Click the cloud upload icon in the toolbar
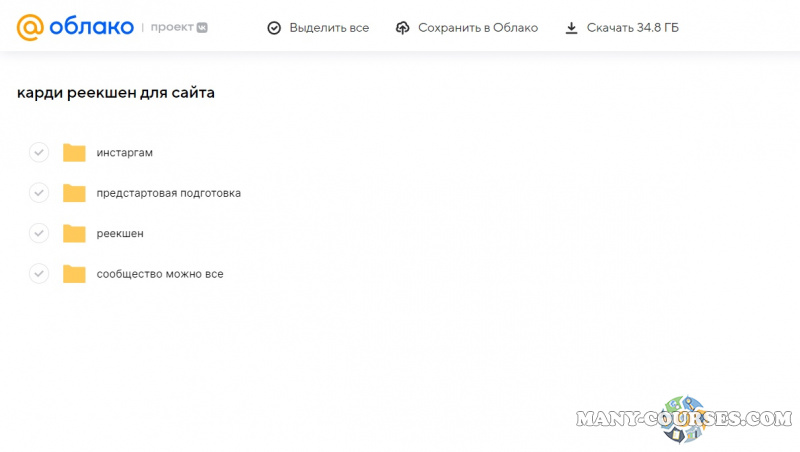Viewport: 800px width, 452px height. (403, 28)
